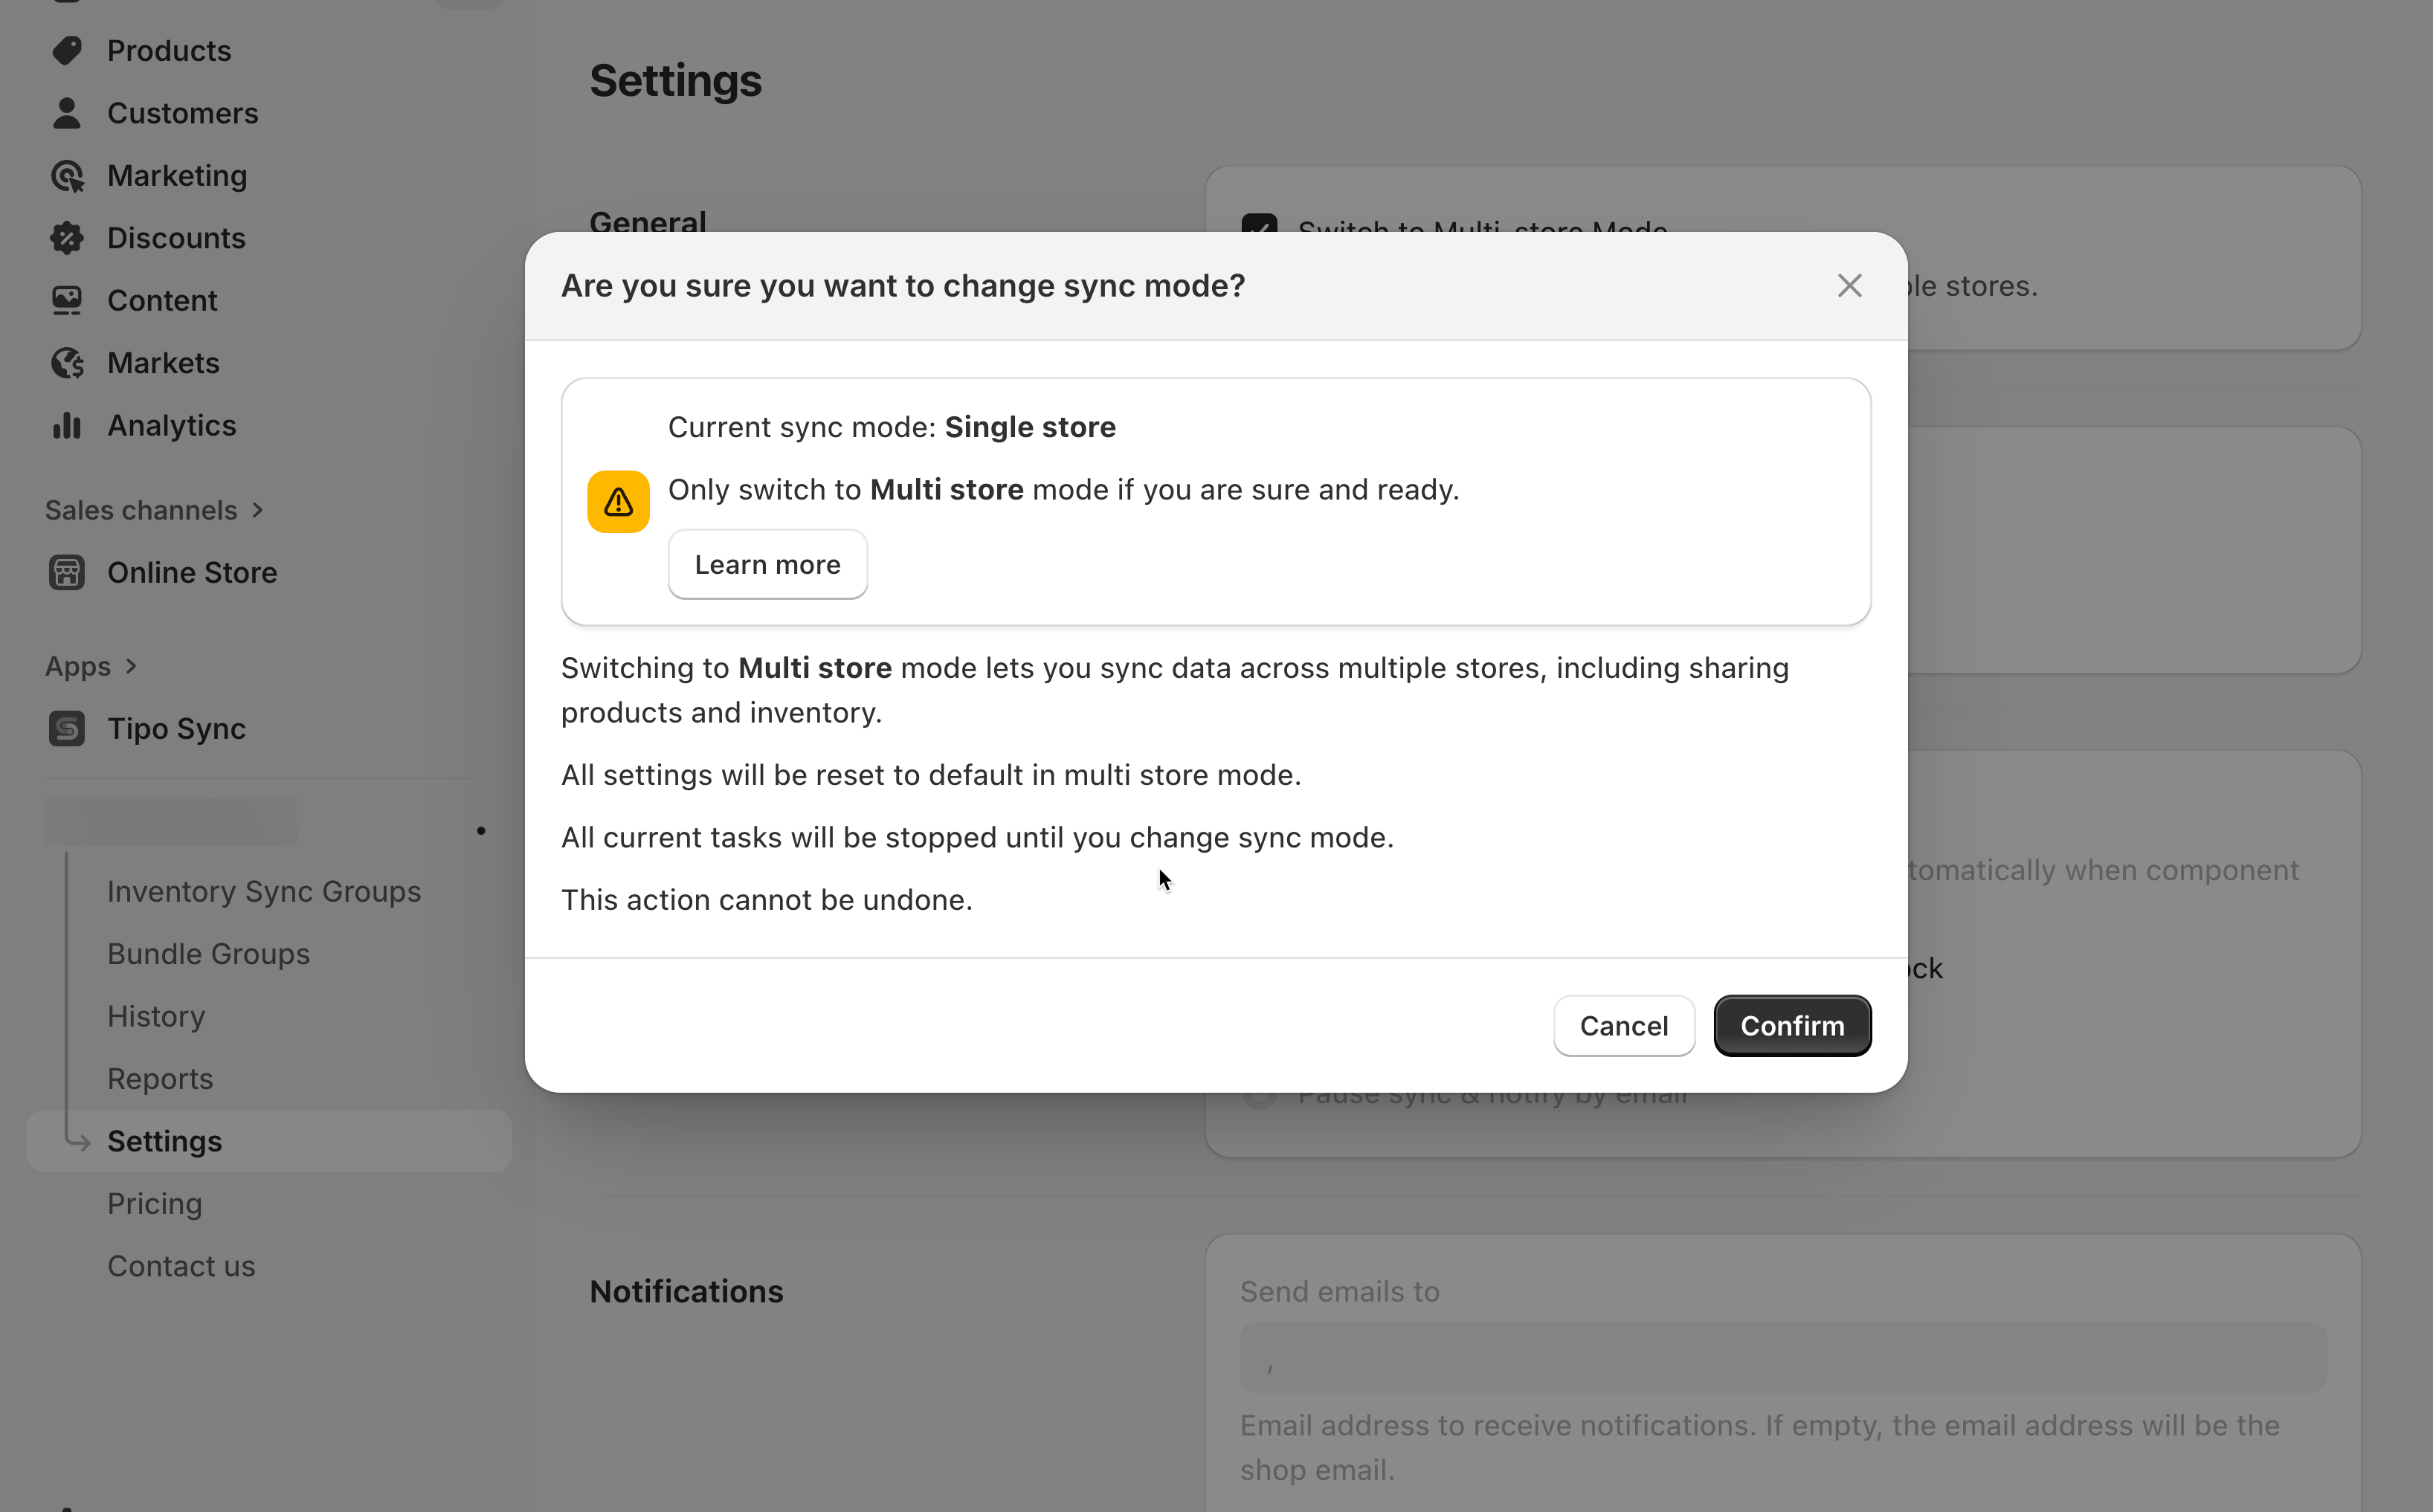Click the Online Store storefront icon

point(67,573)
